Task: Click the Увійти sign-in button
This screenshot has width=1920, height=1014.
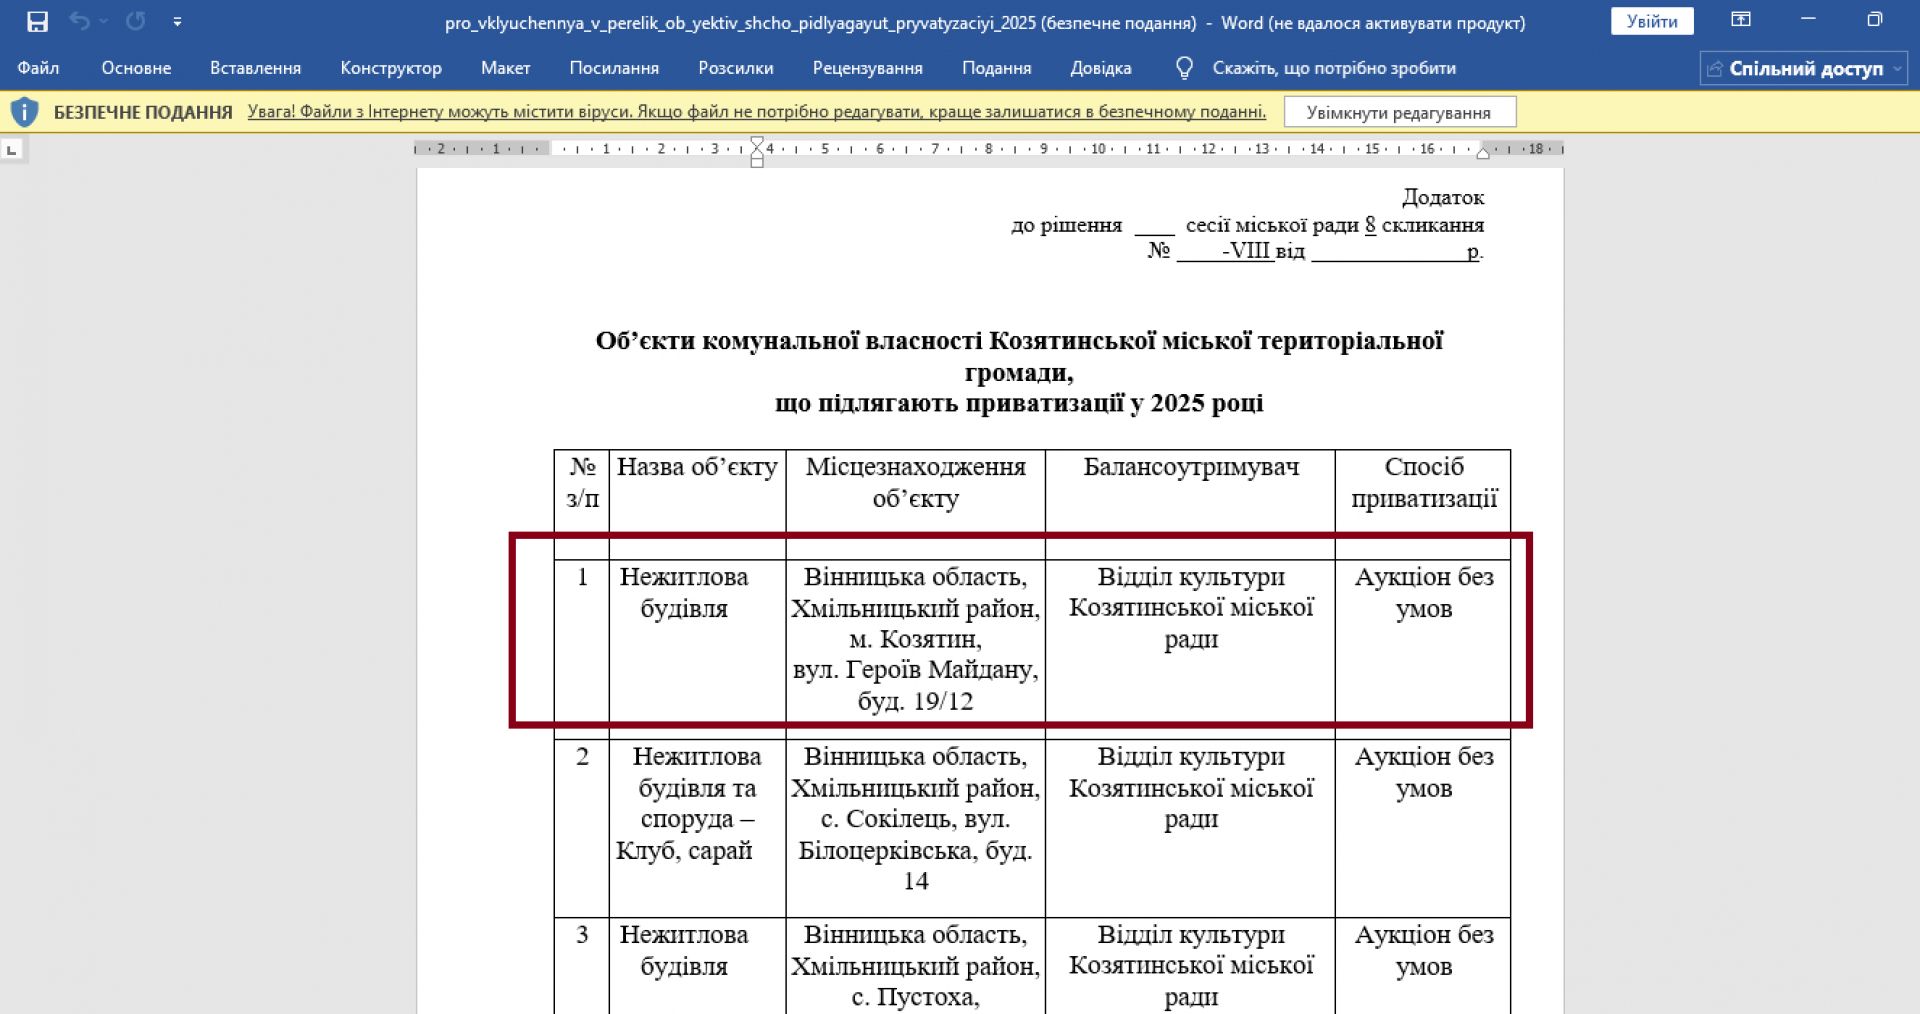Action: (1651, 21)
